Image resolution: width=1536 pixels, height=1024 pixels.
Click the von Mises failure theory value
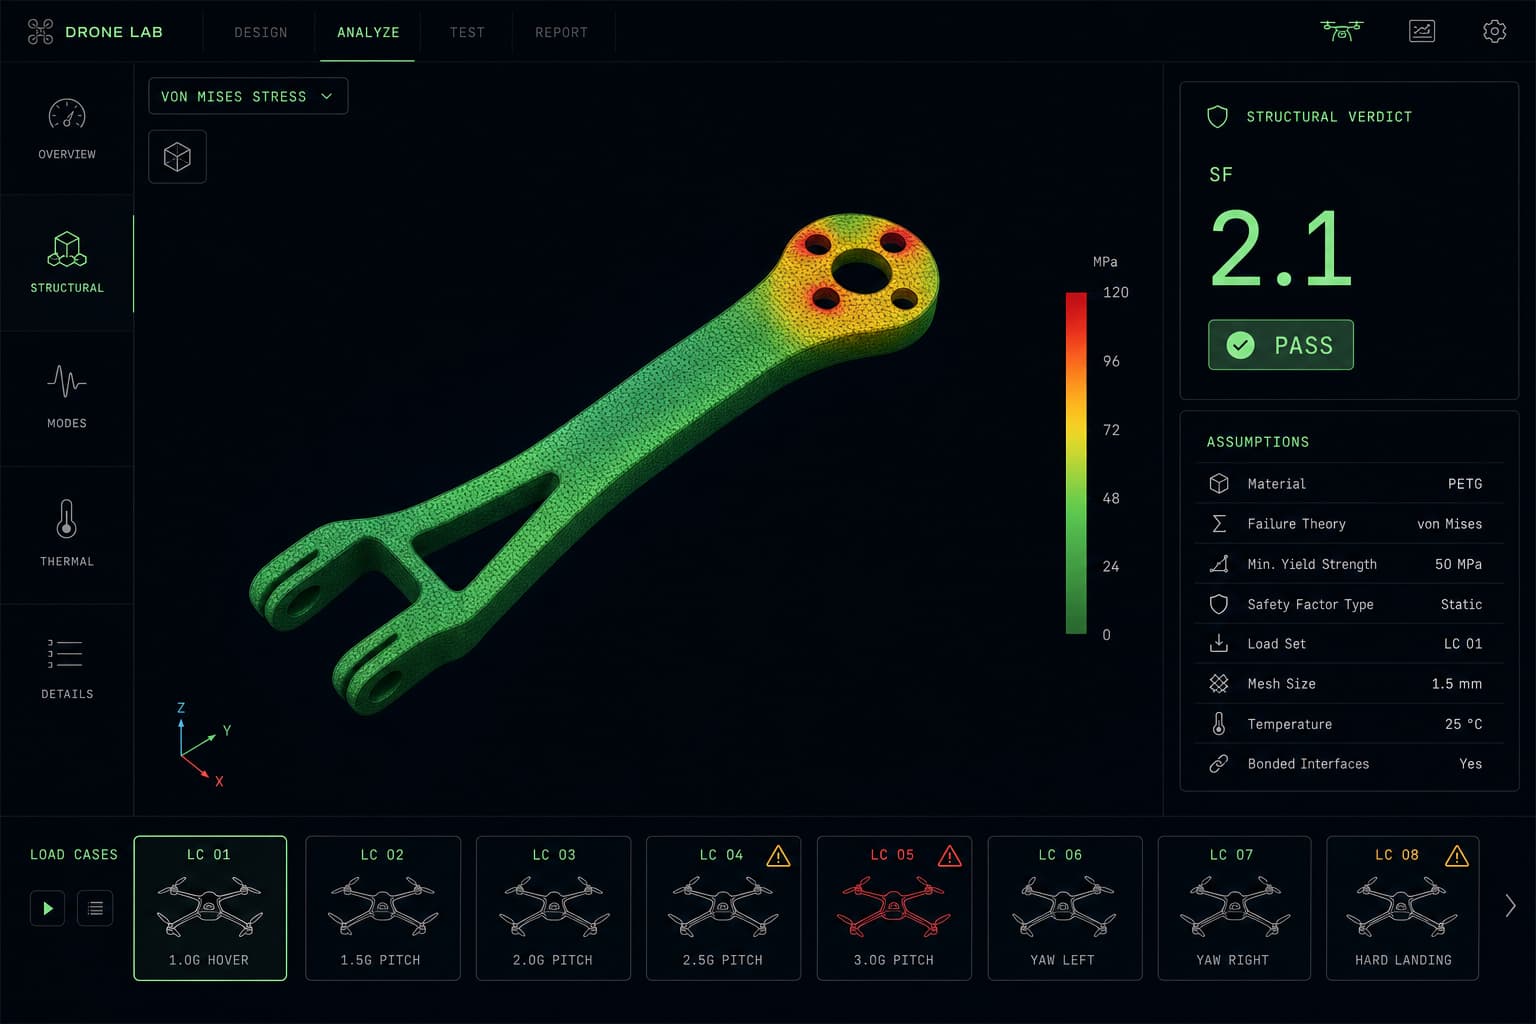1449,524
